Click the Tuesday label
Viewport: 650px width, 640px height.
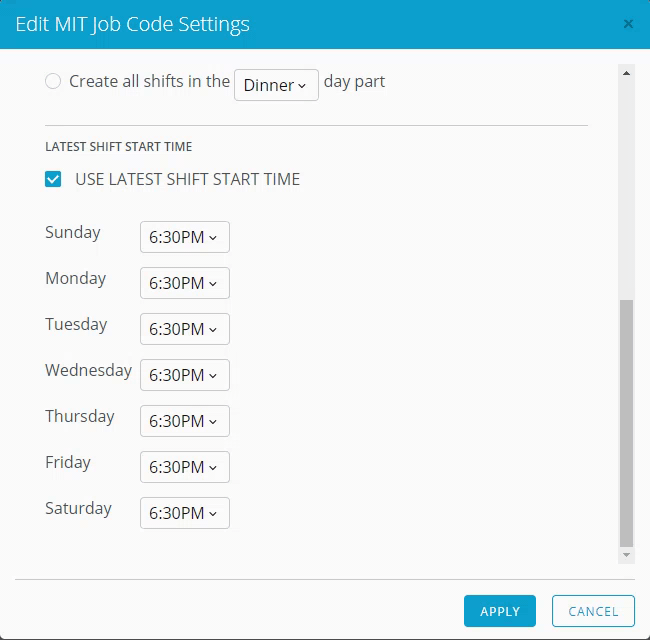(x=76, y=325)
